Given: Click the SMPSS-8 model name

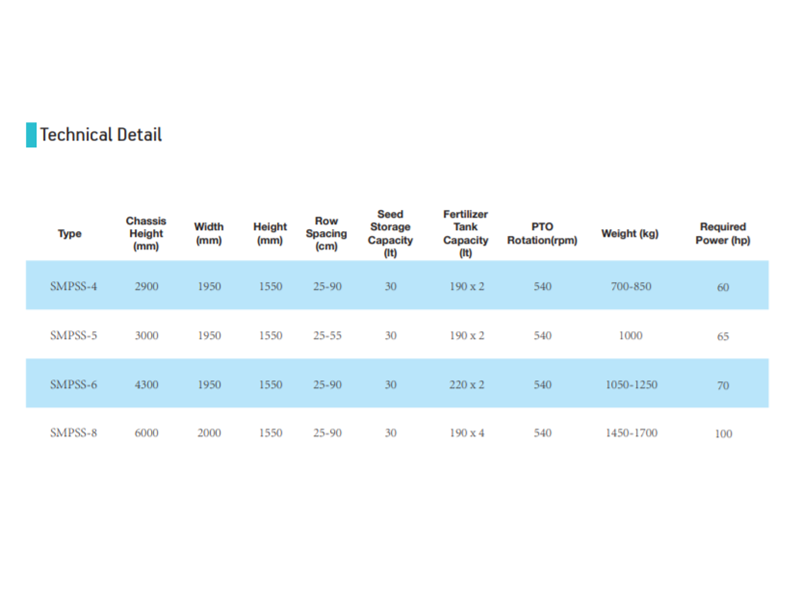Looking at the screenshot, I should tap(73, 434).
